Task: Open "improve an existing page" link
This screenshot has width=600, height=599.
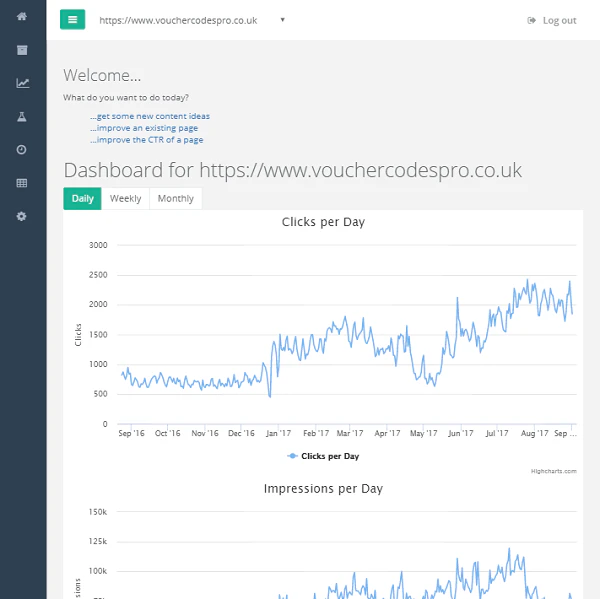Action: coord(144,128)
